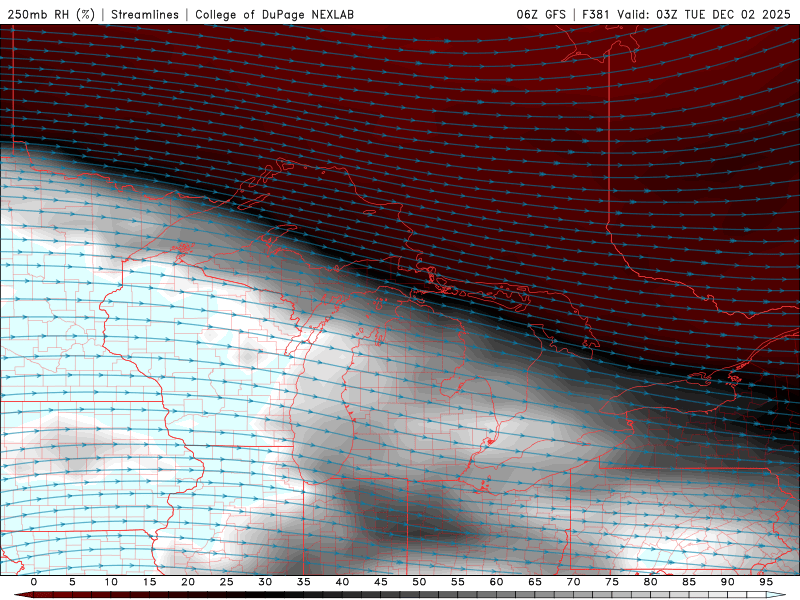Click the colorbar value label '40'
The image size is (800, 600).
pos(342,582)
